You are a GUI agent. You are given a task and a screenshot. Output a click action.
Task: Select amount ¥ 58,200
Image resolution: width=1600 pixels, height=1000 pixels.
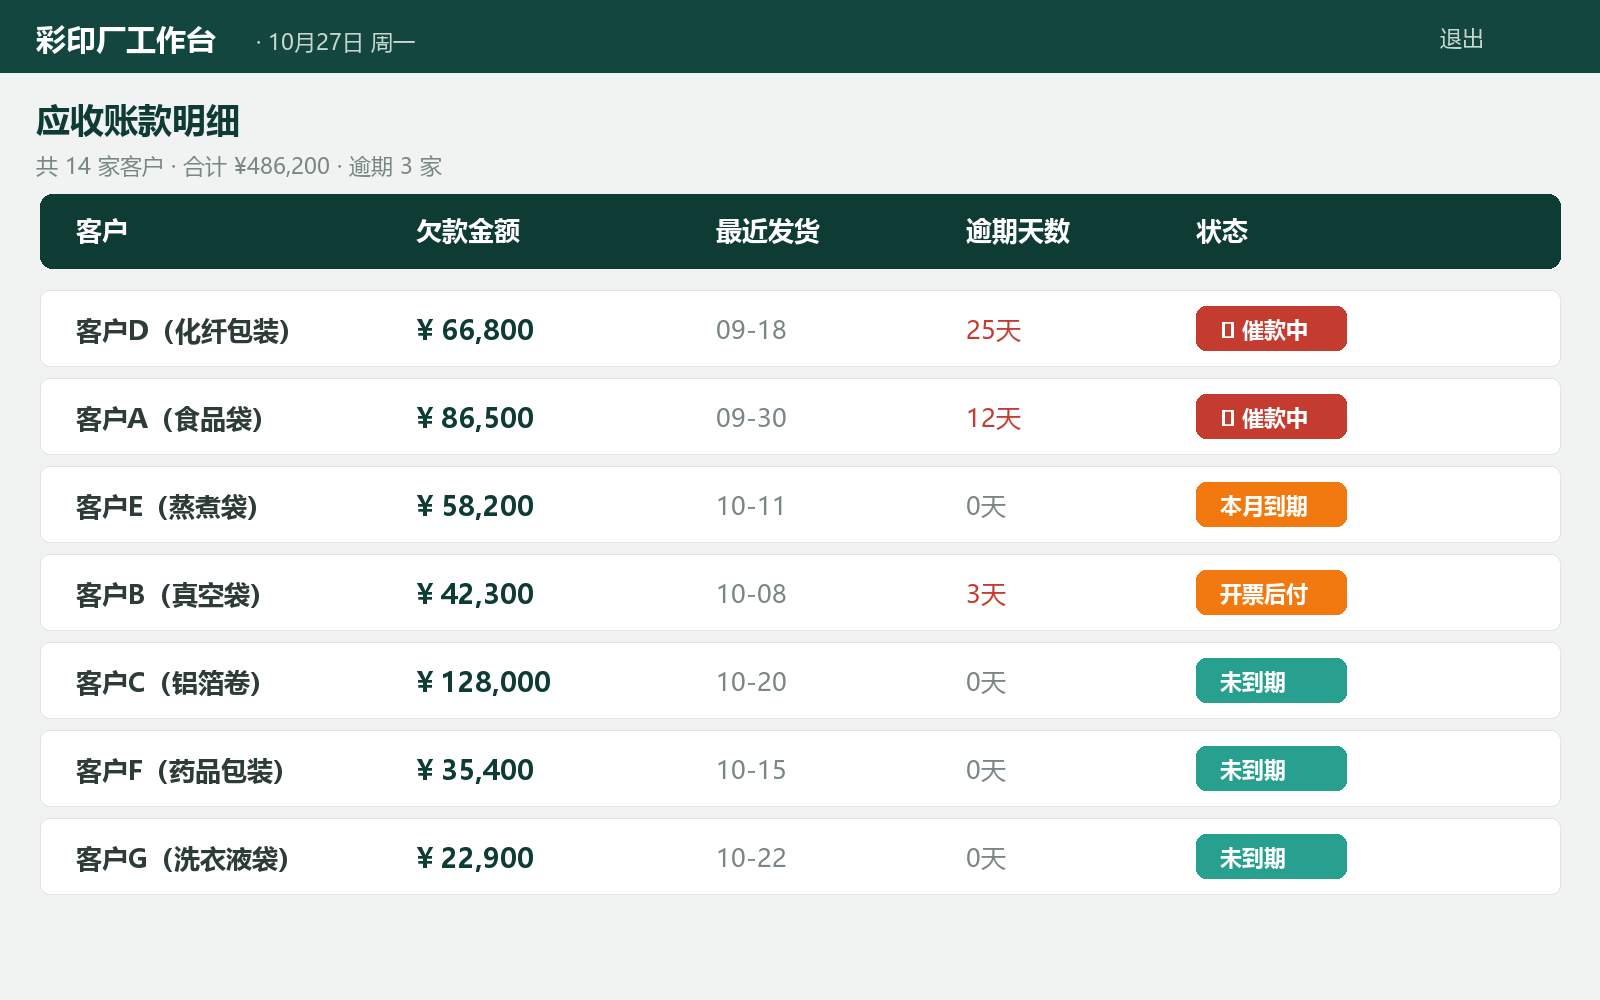[x=475, y=506]
